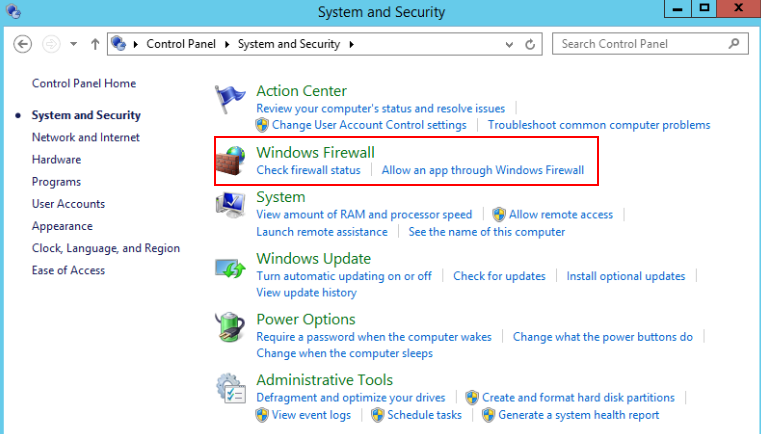Click the System computer icon
The image size is (761, 434).
coord(231,206)
